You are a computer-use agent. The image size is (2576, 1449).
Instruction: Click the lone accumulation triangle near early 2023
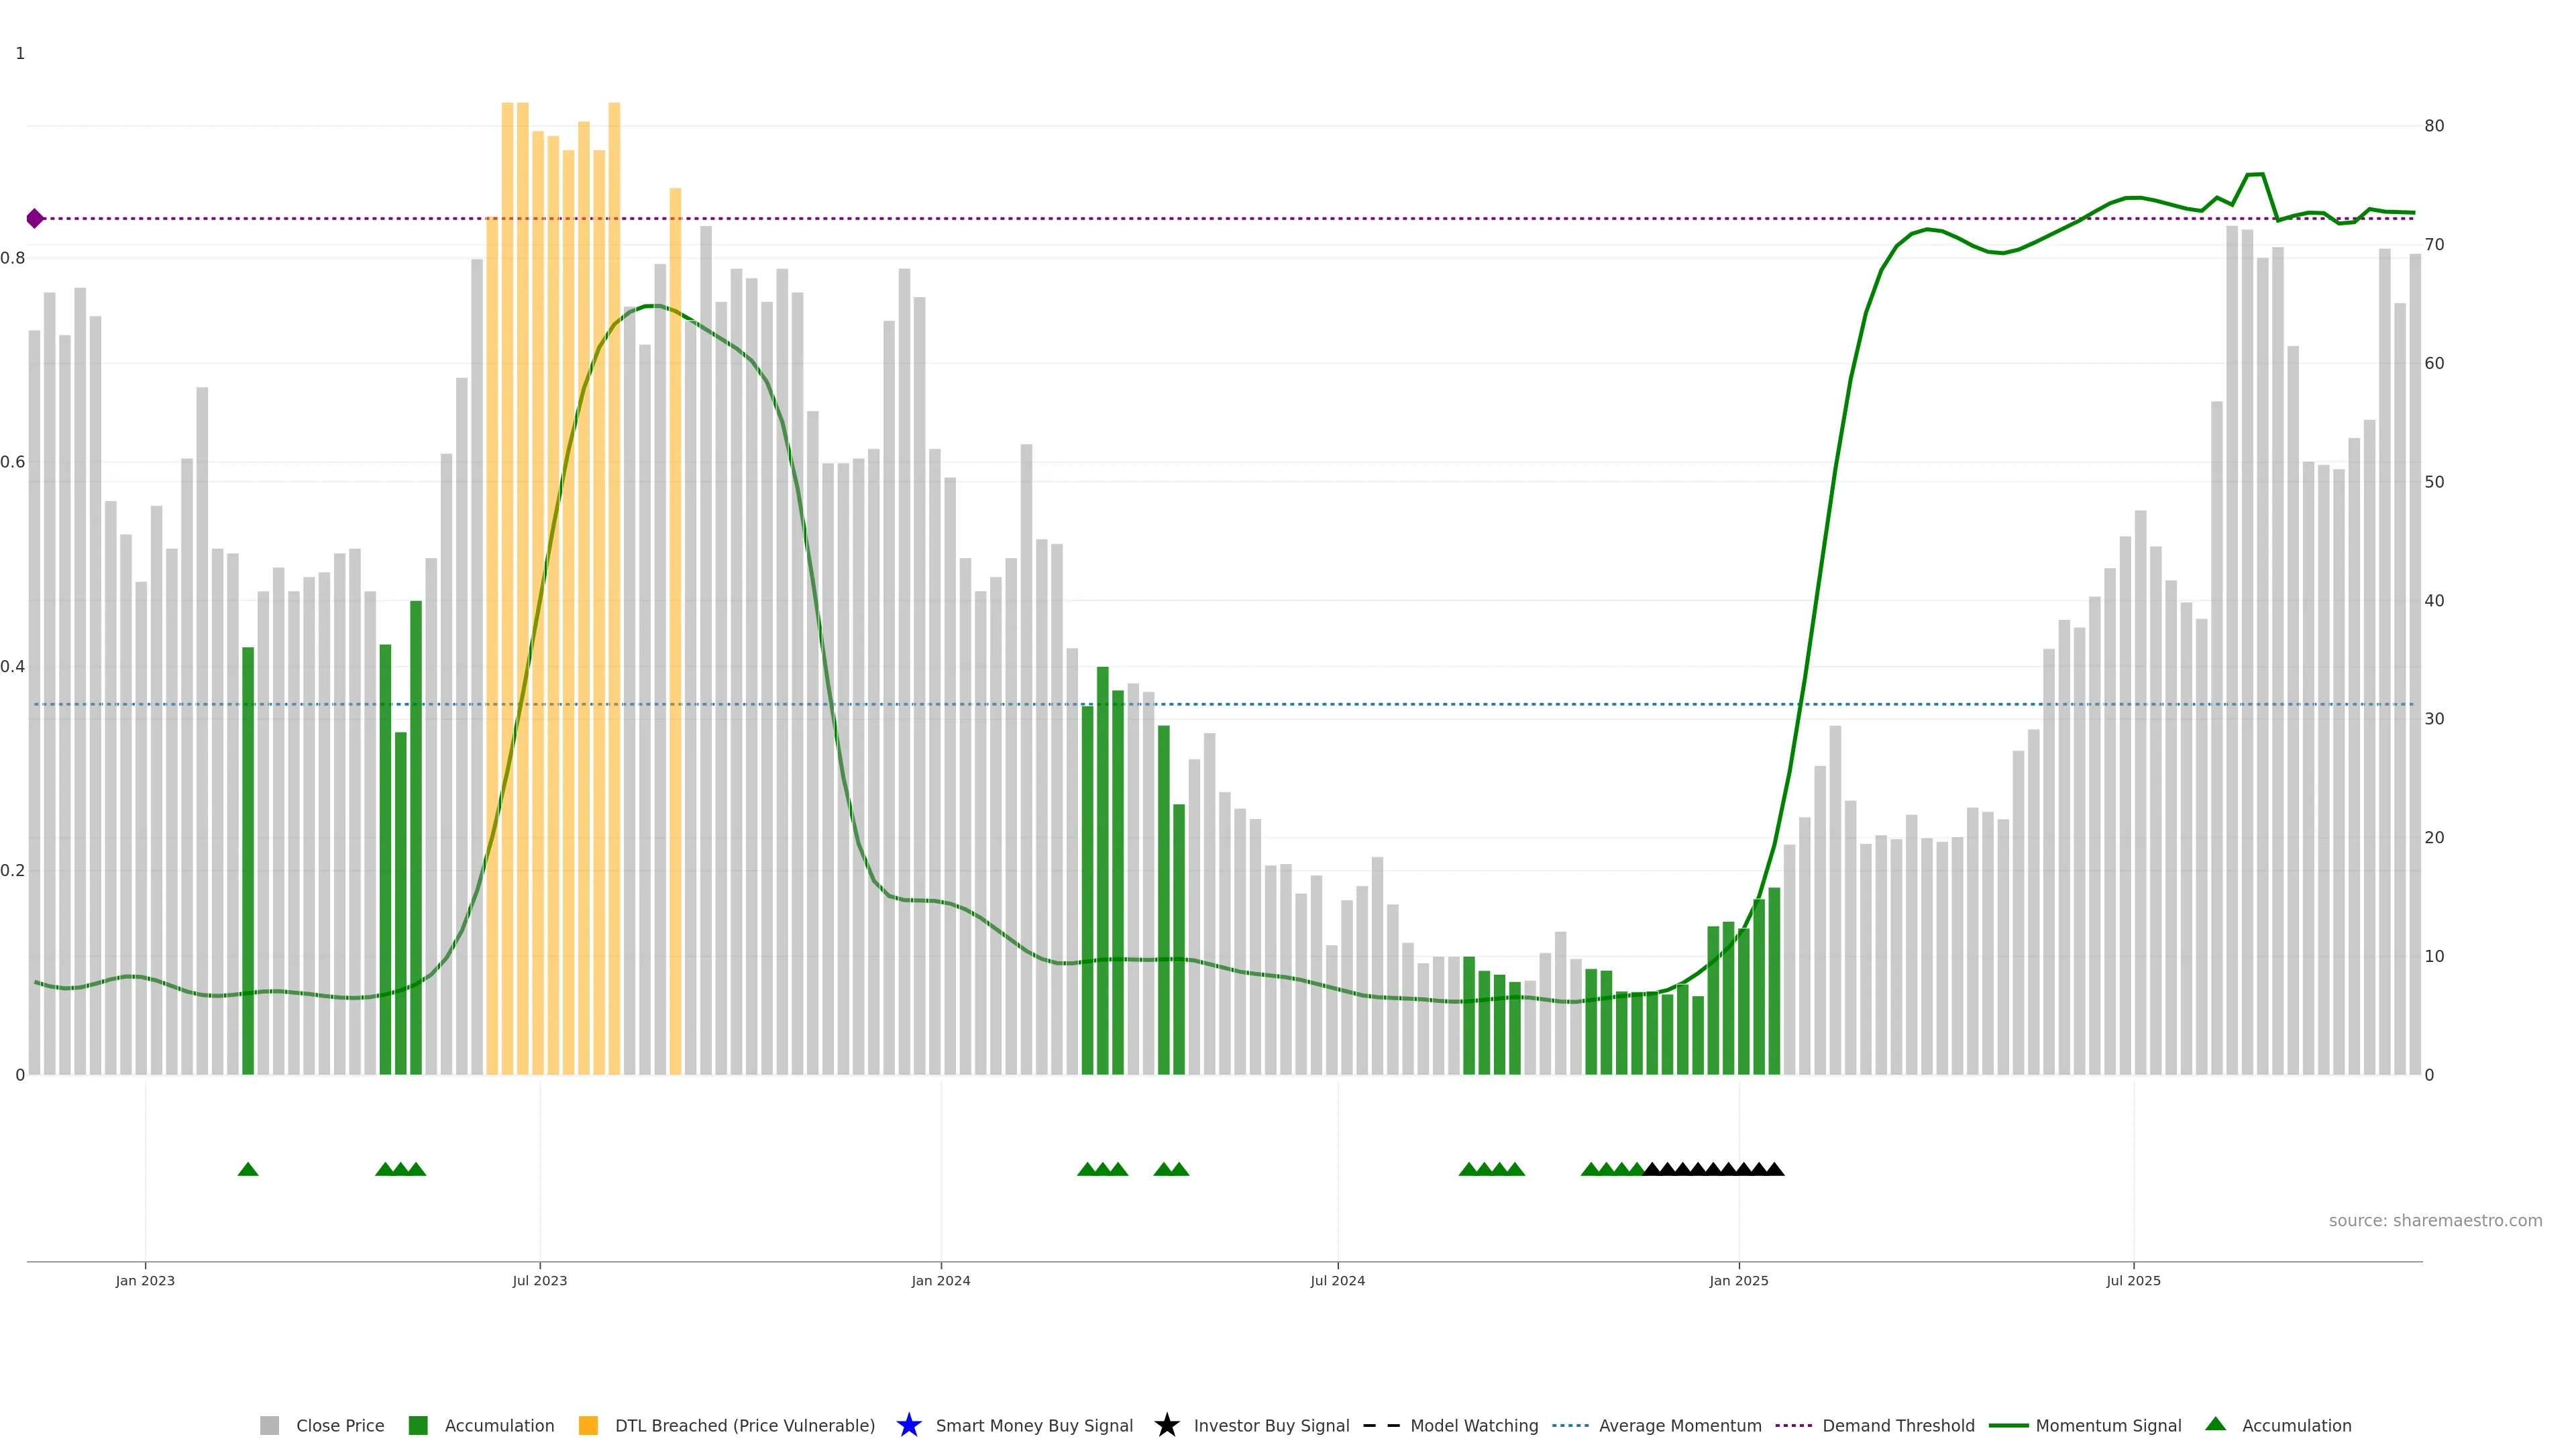(x=248, y=1169)
